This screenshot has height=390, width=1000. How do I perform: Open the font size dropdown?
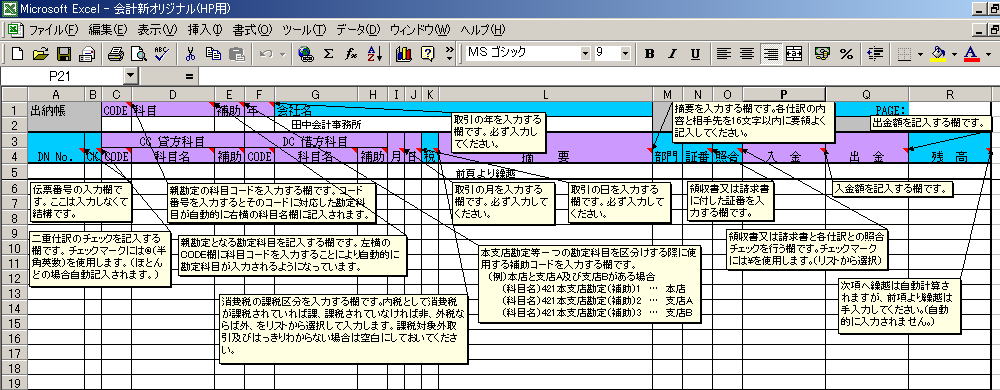click(x=625, y=54)
